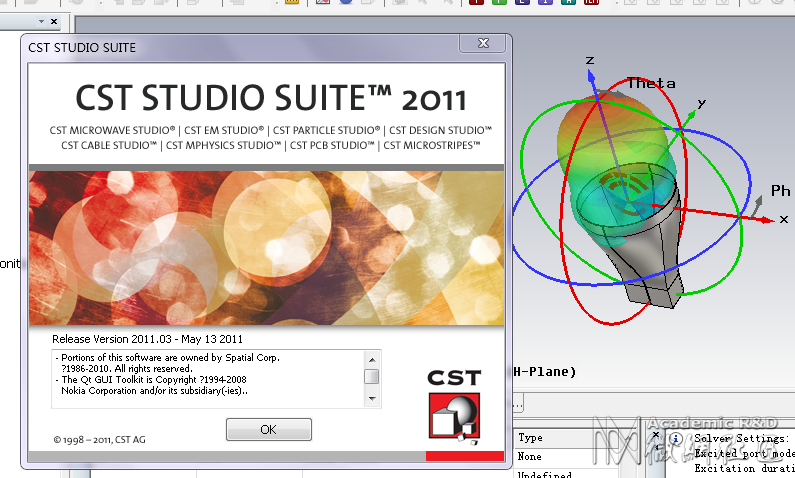This screenshot has height=478, width=795.
Task: Click the Release Version 2011.03 text
Action: click(x=147, y=339)
